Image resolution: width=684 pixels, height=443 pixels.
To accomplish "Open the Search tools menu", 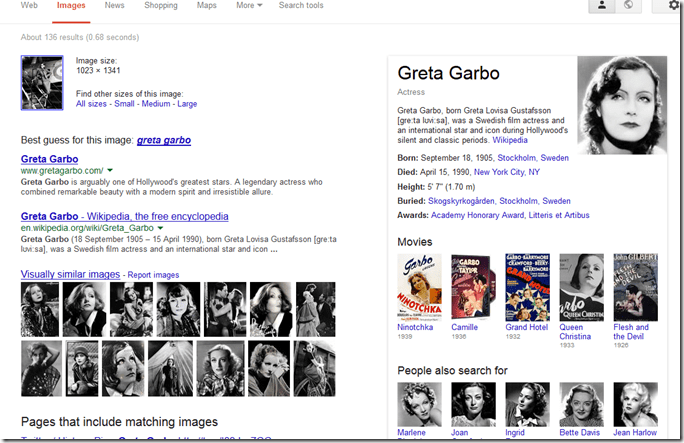I will coord(301,6).
